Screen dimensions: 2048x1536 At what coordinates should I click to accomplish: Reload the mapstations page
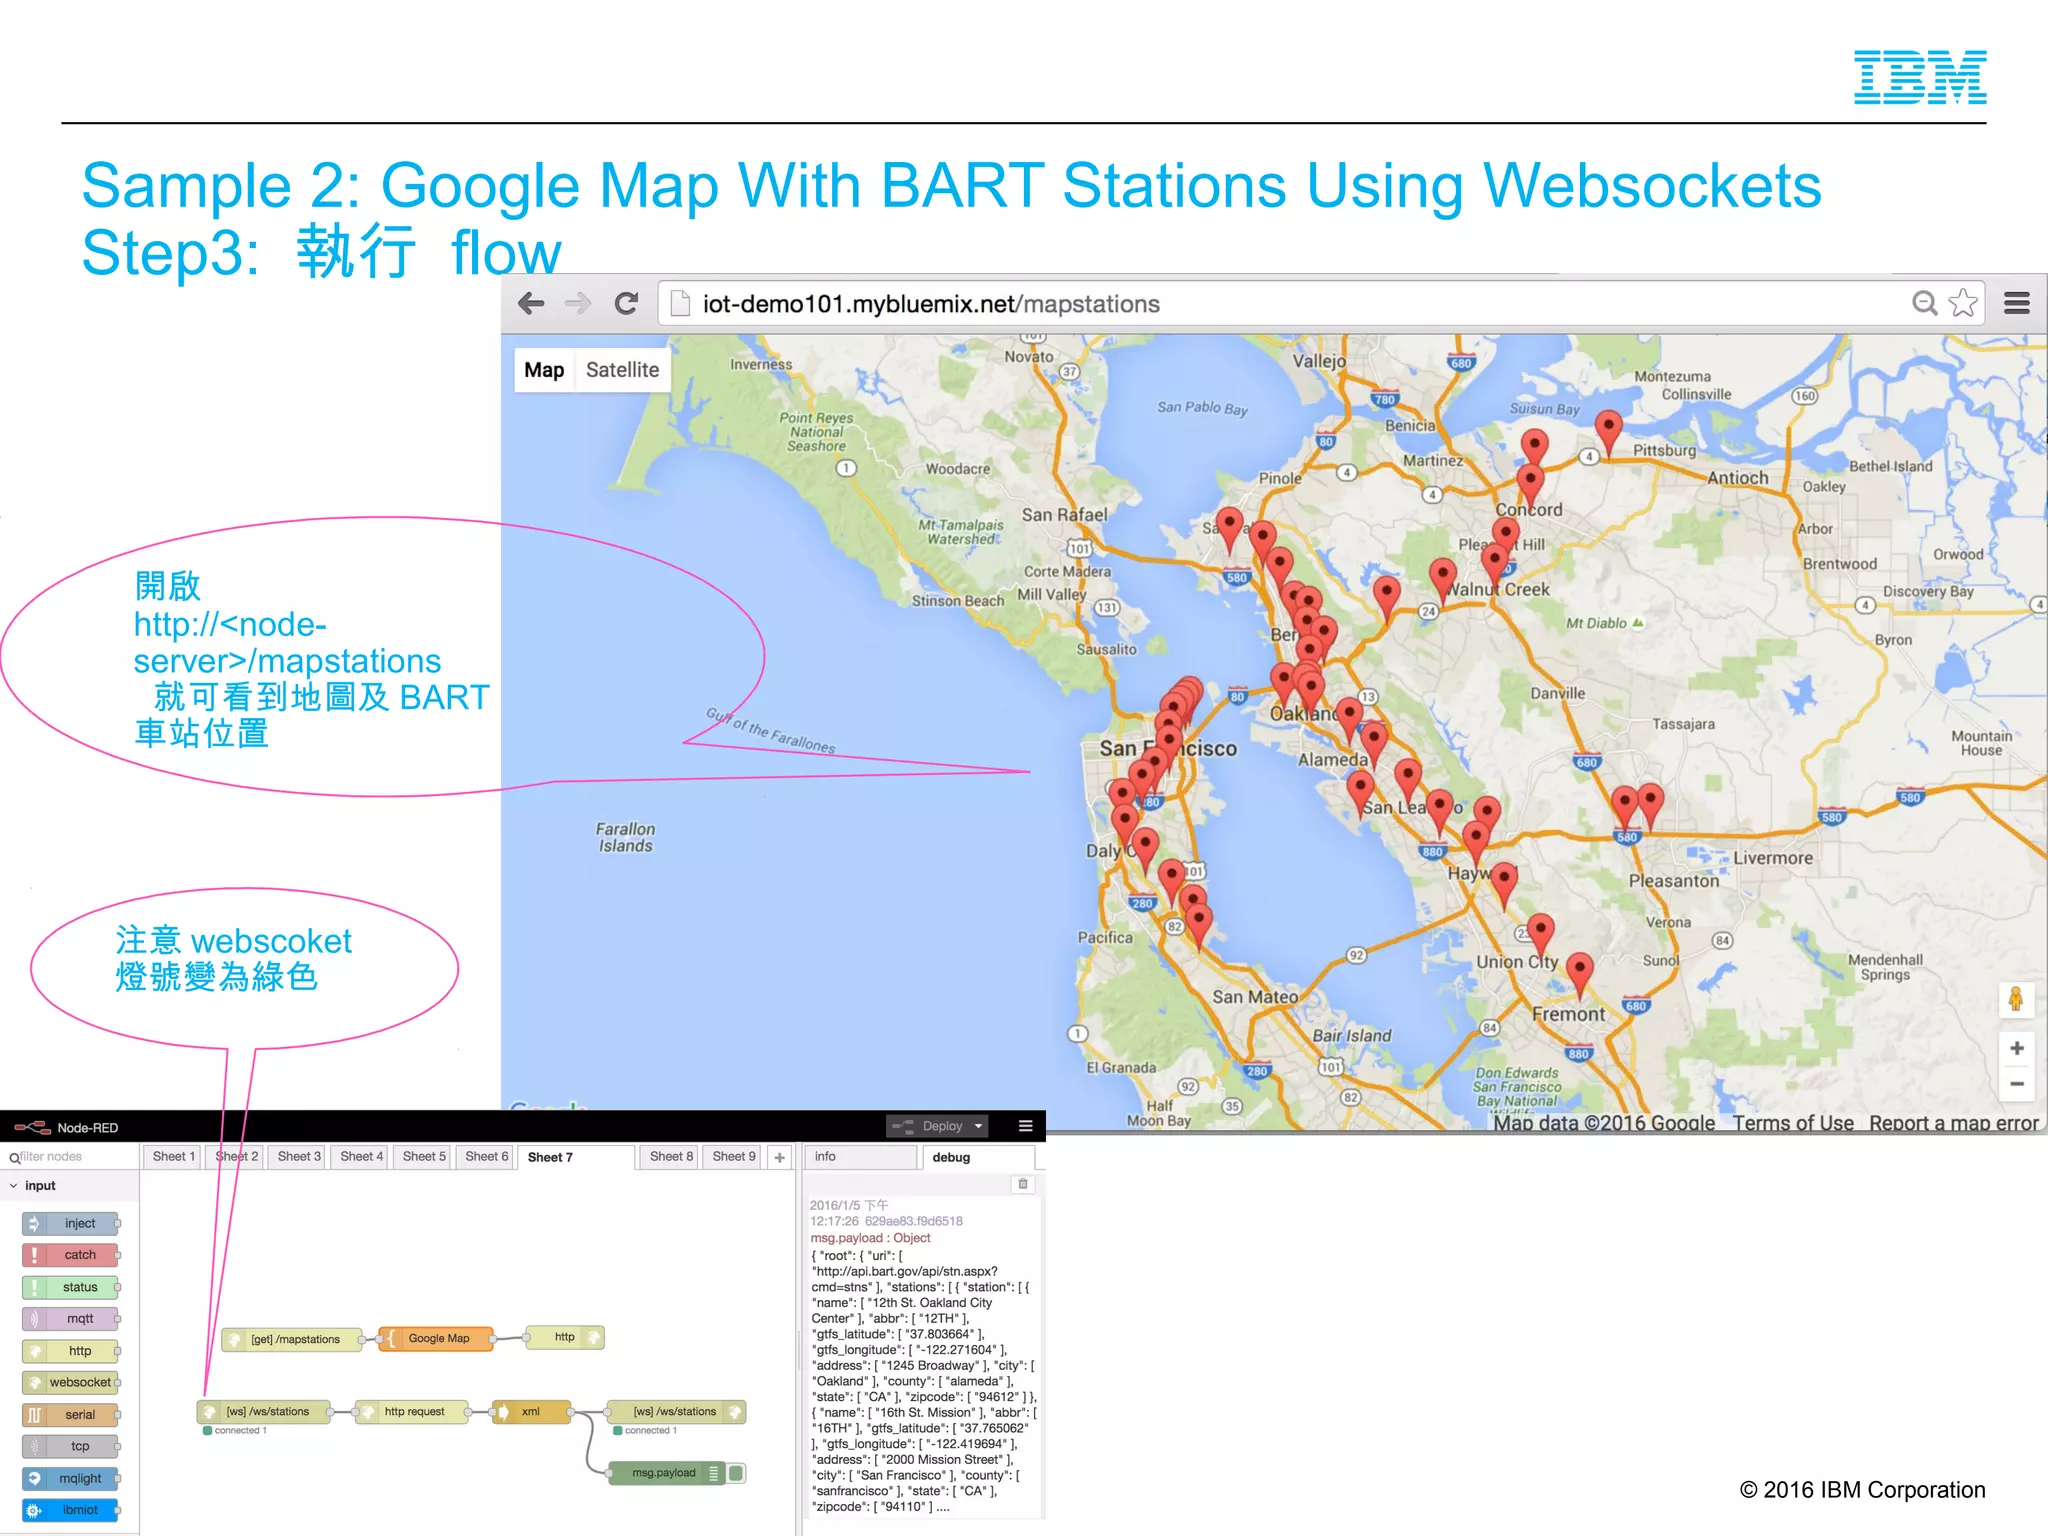[x=627, y=304]
